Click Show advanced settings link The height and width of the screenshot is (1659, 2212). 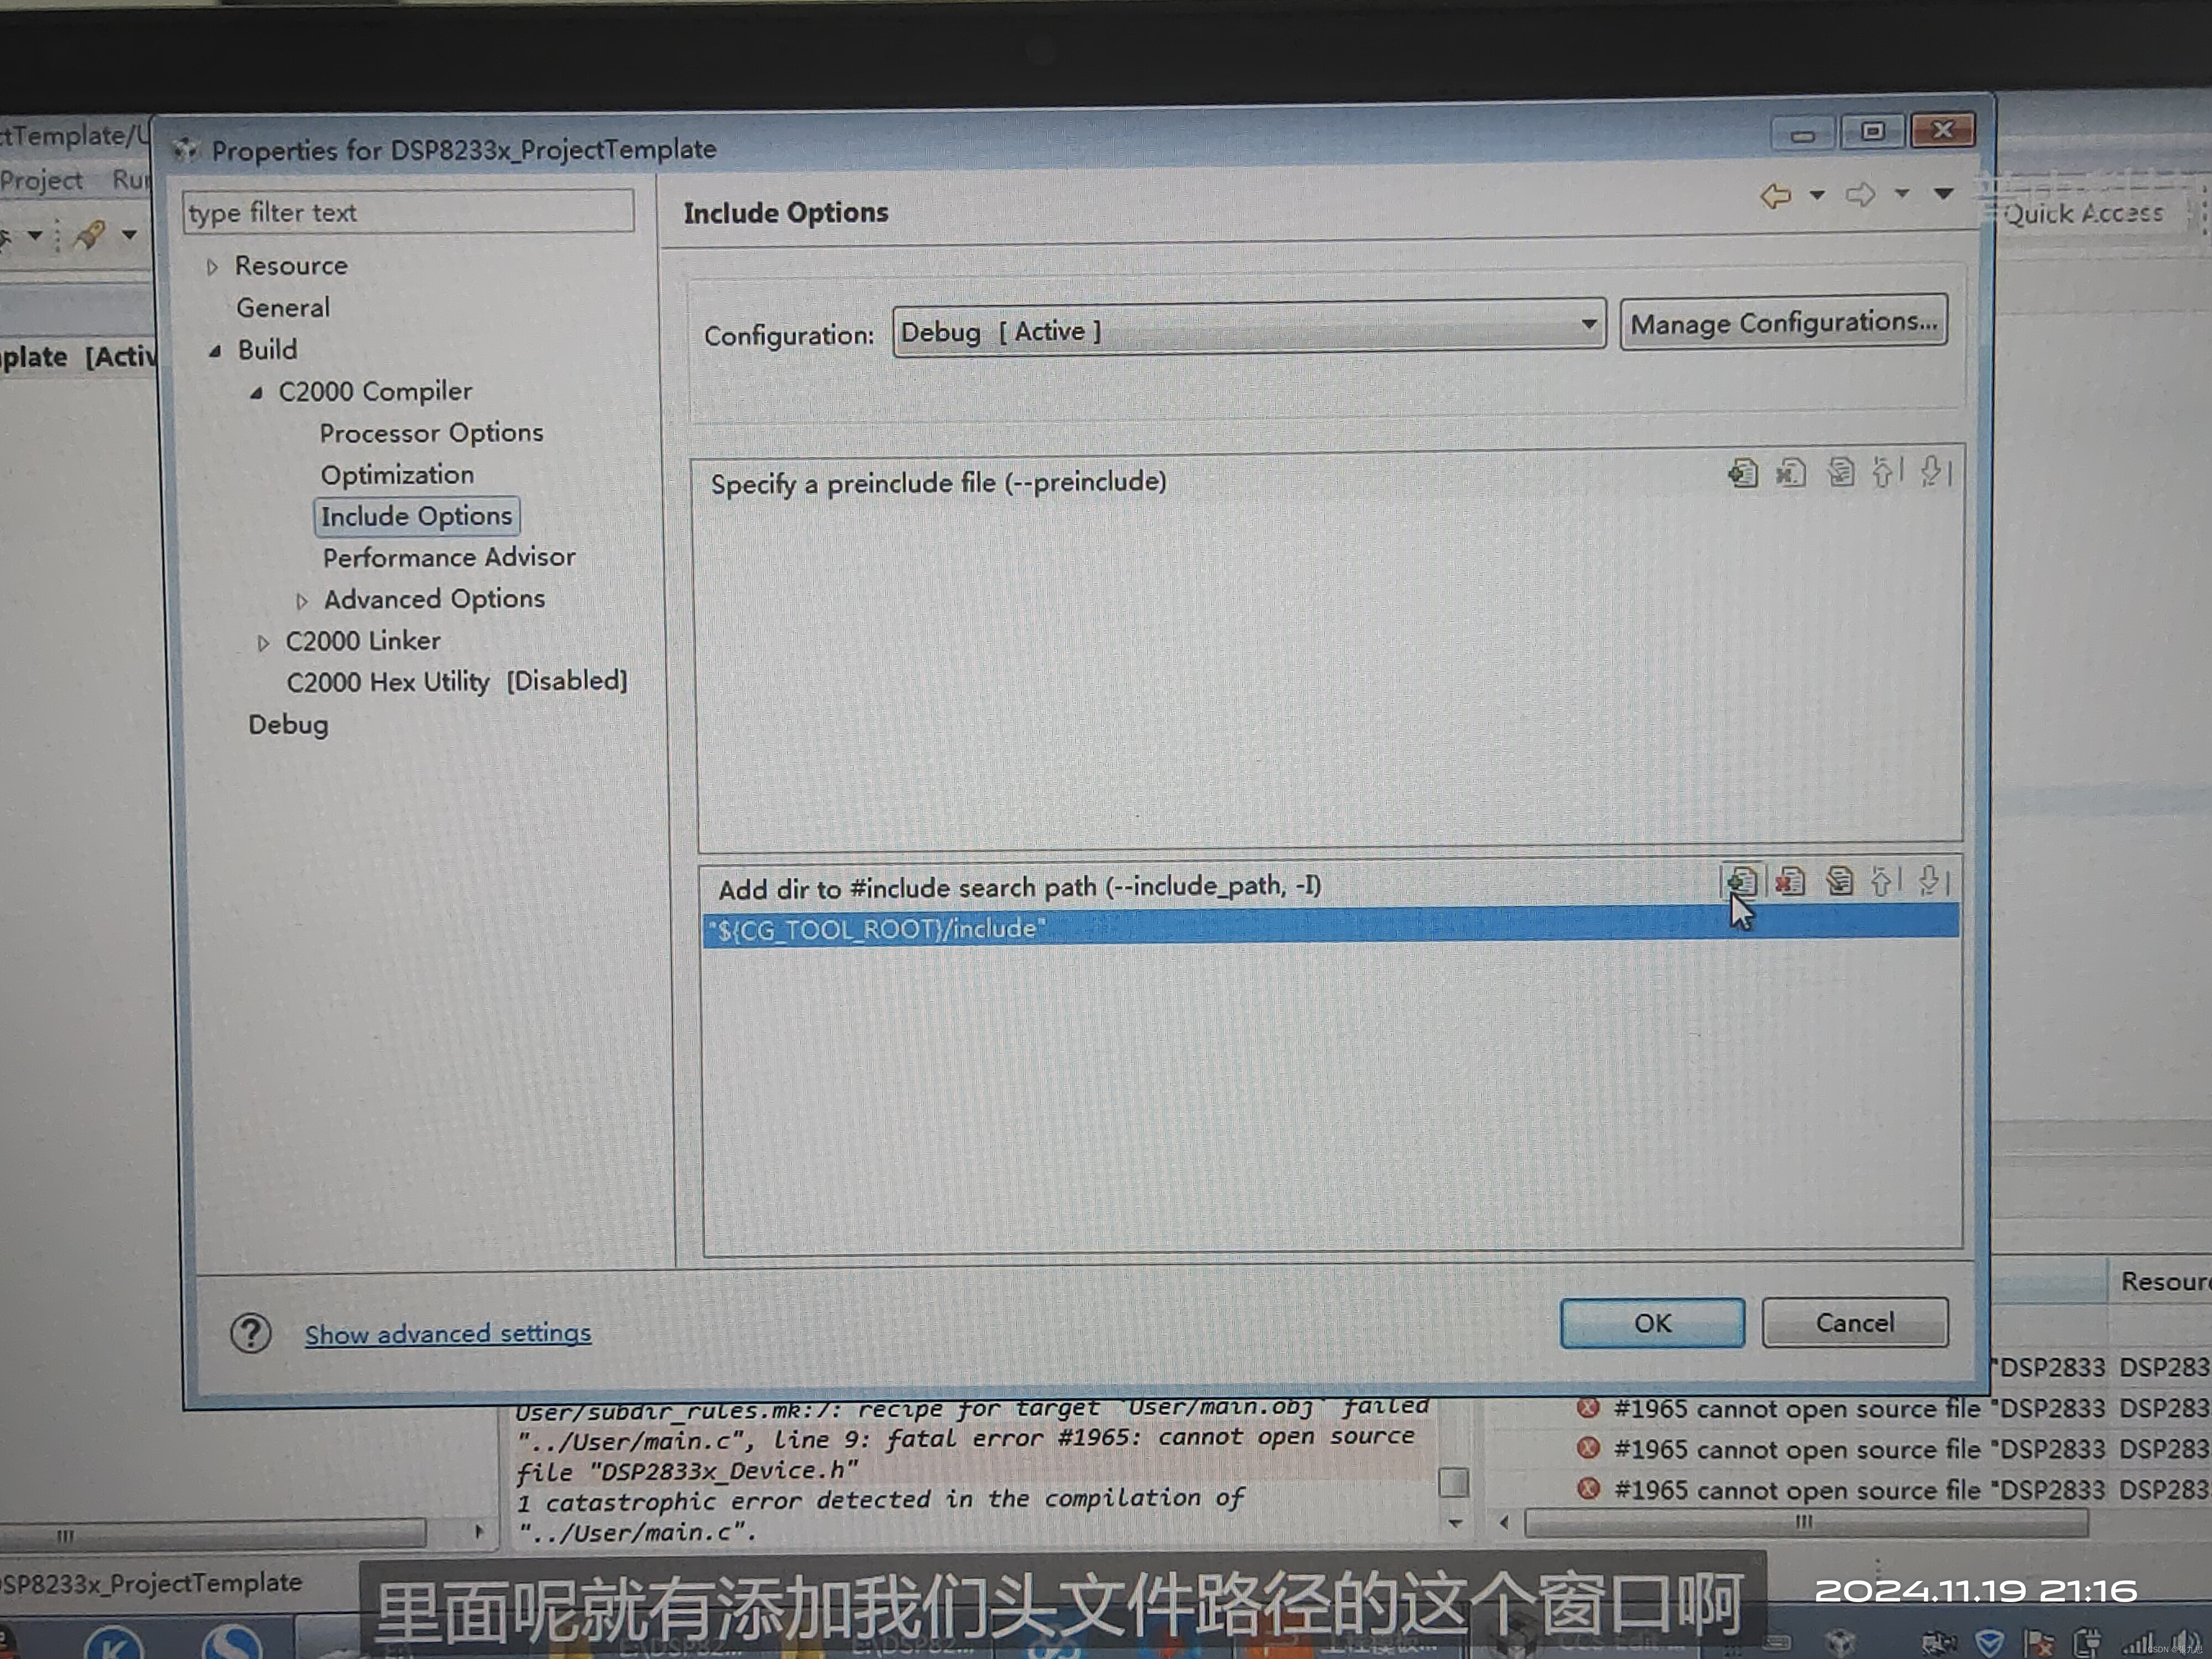pos(447,1333)
